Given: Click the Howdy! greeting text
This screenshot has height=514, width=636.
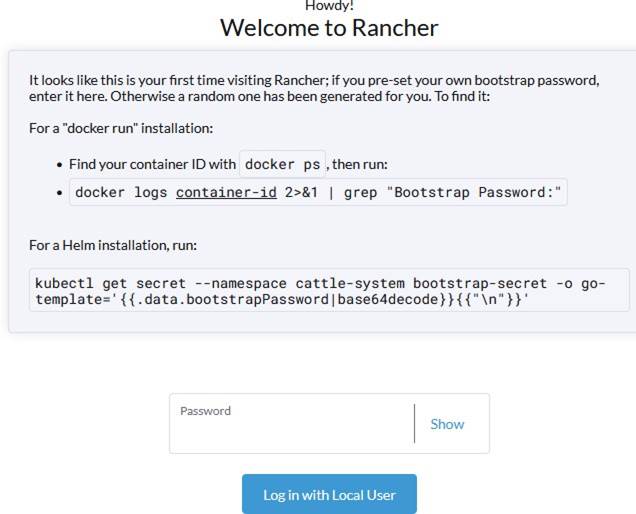Looking at the screenshot, I should click(x=329, y=5).
